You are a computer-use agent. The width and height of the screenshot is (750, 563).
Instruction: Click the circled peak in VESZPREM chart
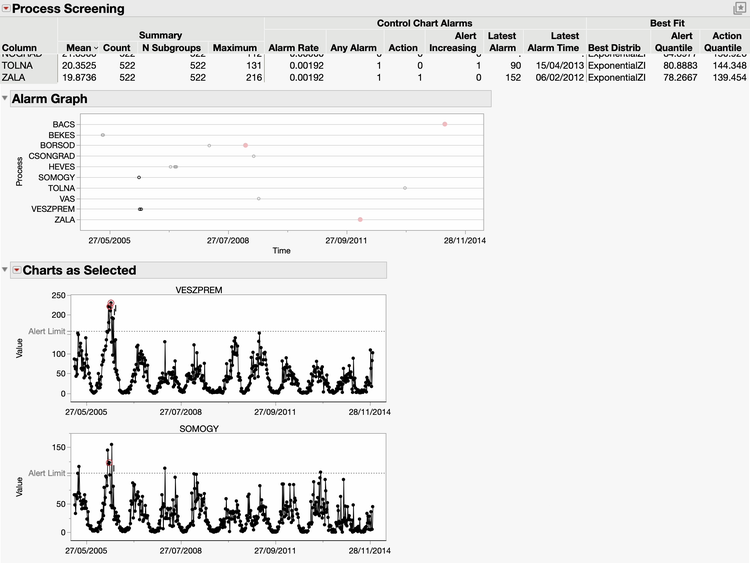111,304
